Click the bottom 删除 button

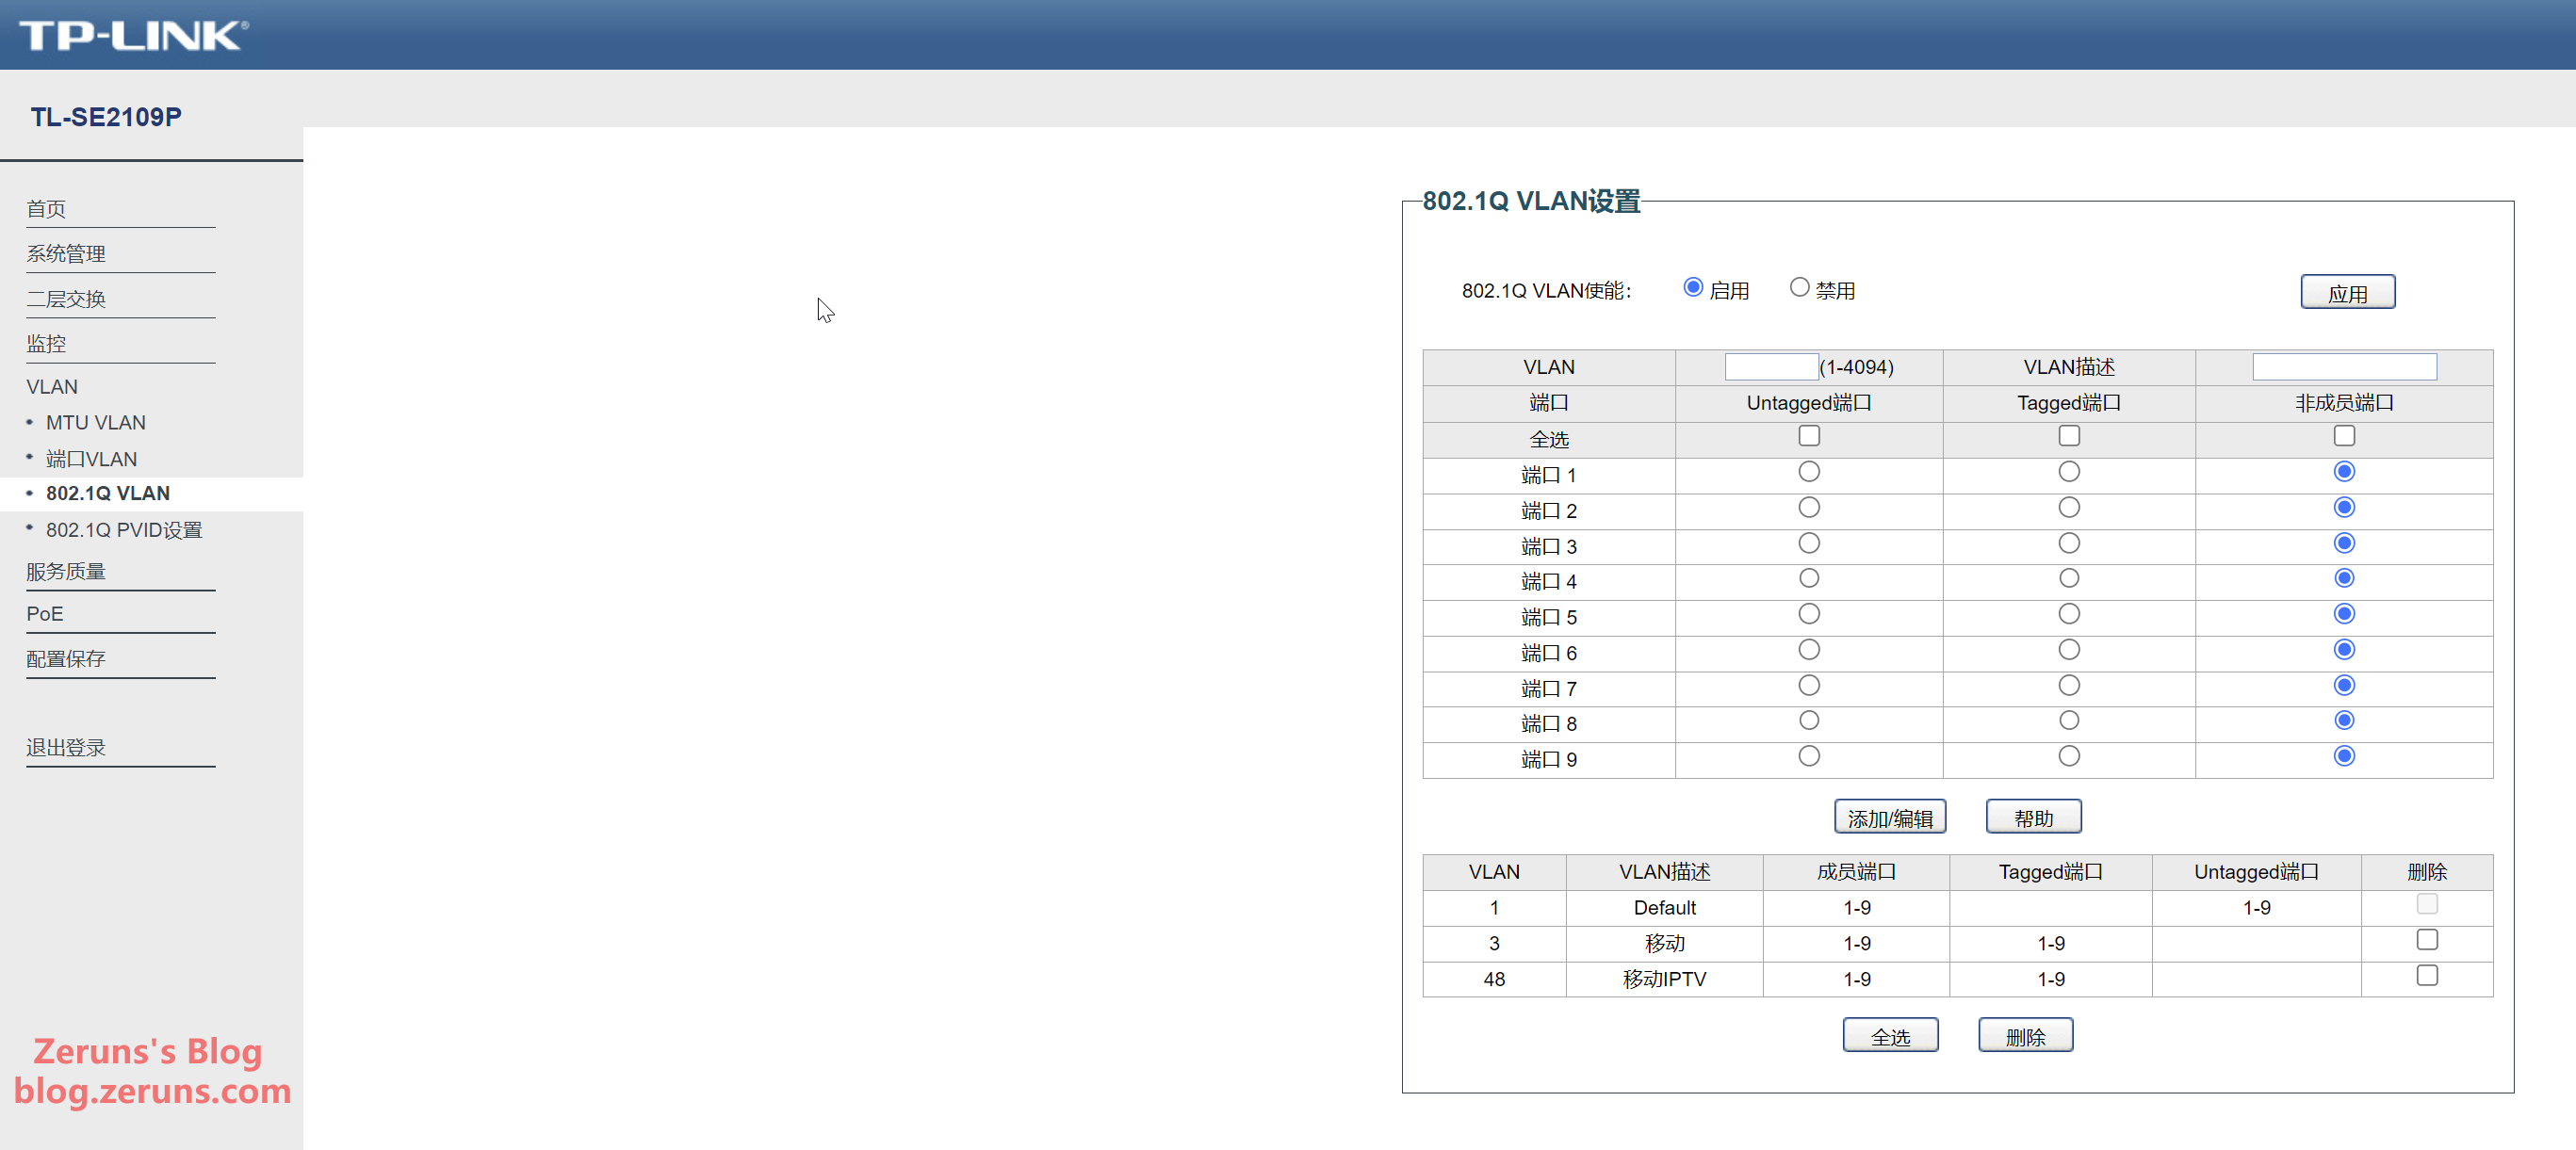pyautogui.click(x=2025, y=1036)
